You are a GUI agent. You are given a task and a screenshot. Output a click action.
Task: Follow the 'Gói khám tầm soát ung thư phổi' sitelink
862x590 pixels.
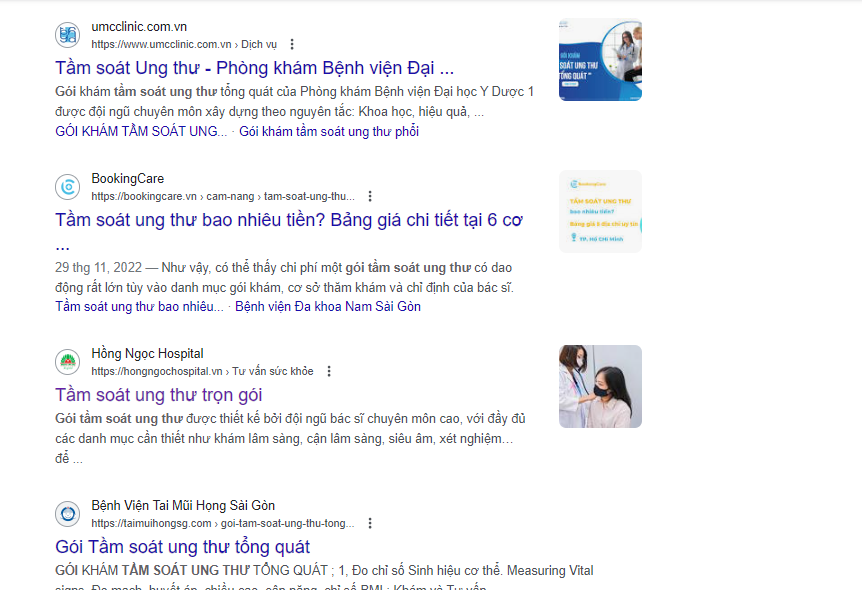click(329, 131)
